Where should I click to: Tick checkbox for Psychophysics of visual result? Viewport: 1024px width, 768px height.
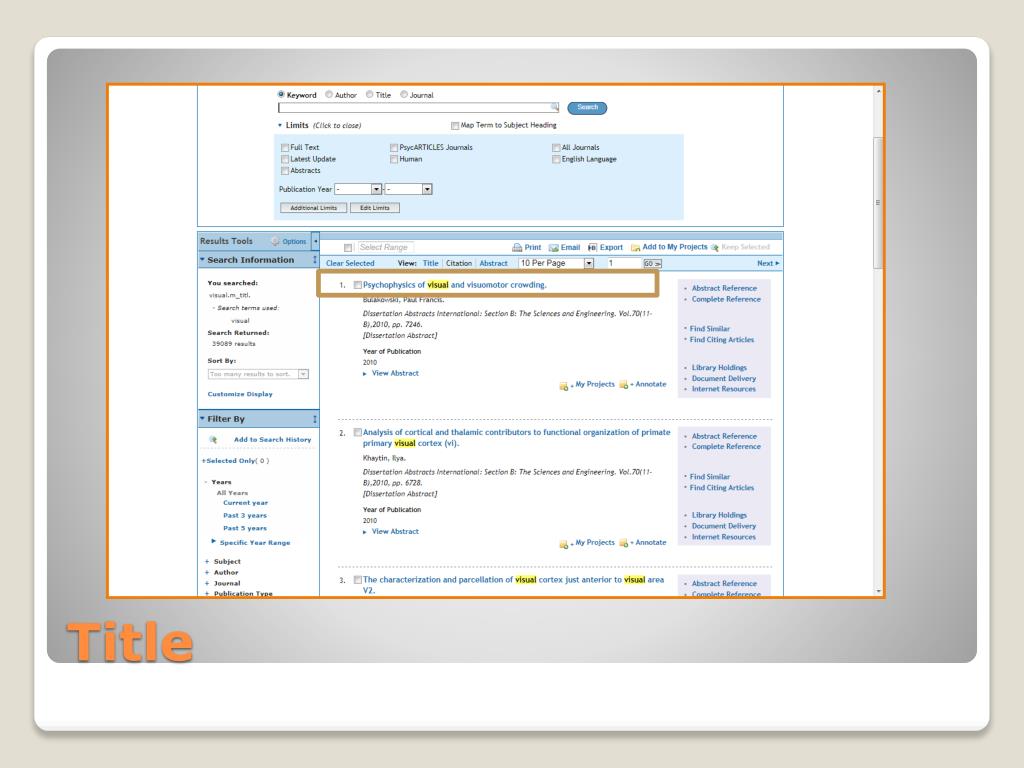(357, 285)
